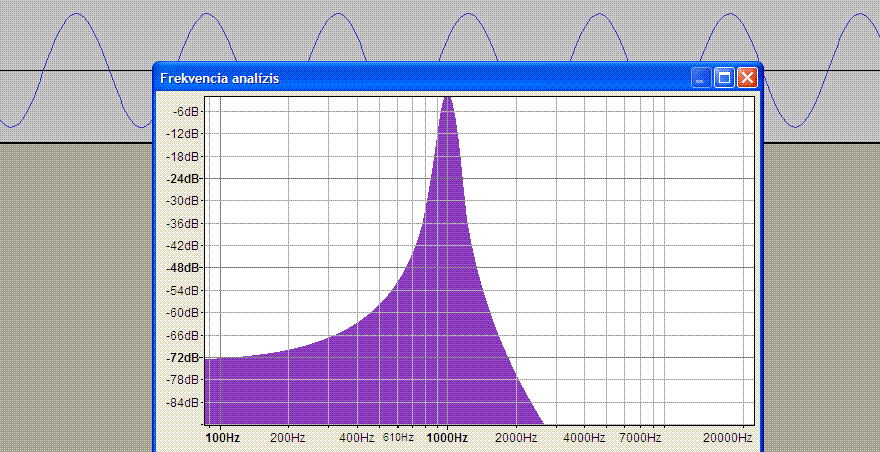Image resolution: width=880 pixels, height=452 pixels.
Task: Click the -72dB level axis label
Action: 183,357
